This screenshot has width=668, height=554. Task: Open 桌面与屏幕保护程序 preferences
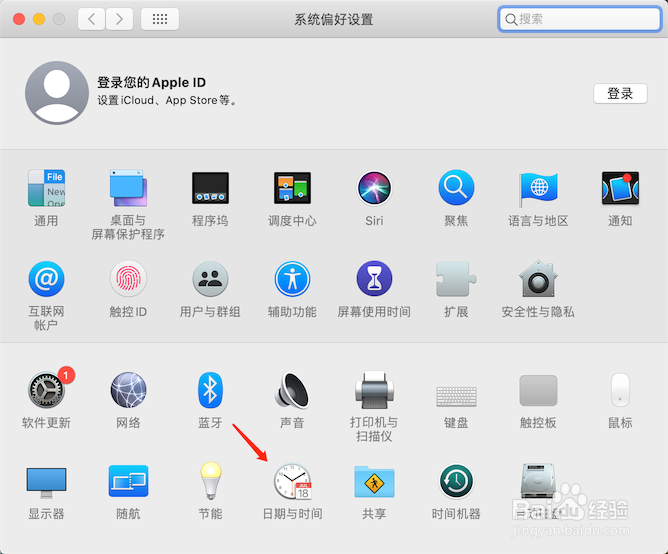click(128, 188)
